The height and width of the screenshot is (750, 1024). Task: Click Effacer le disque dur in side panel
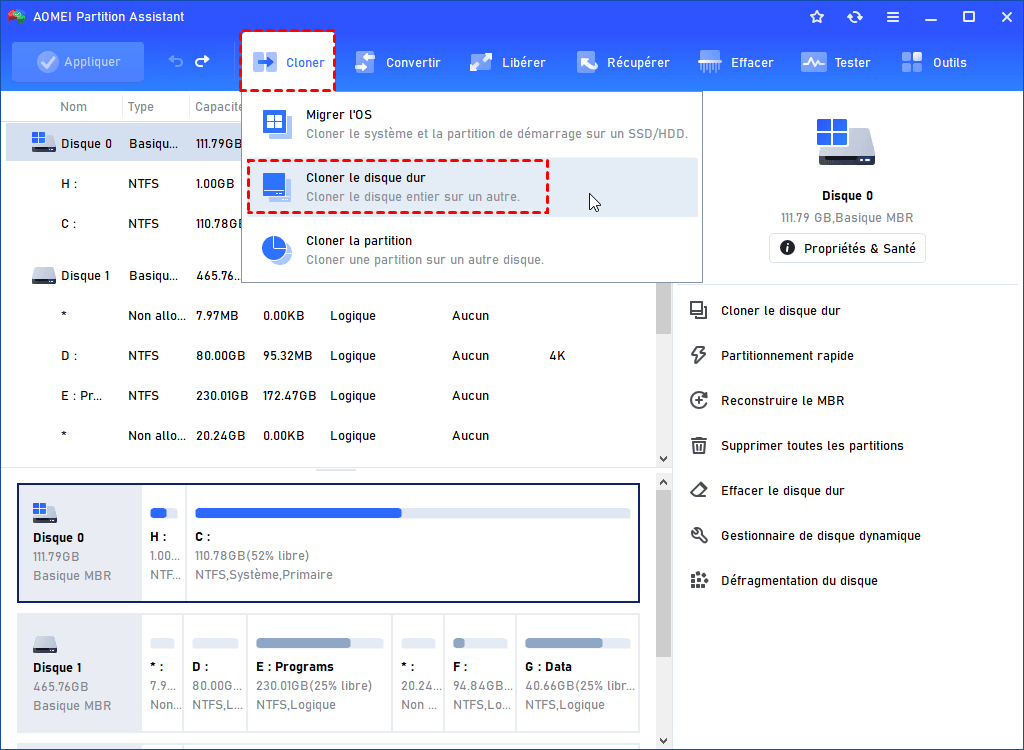[x=782, y=491]
